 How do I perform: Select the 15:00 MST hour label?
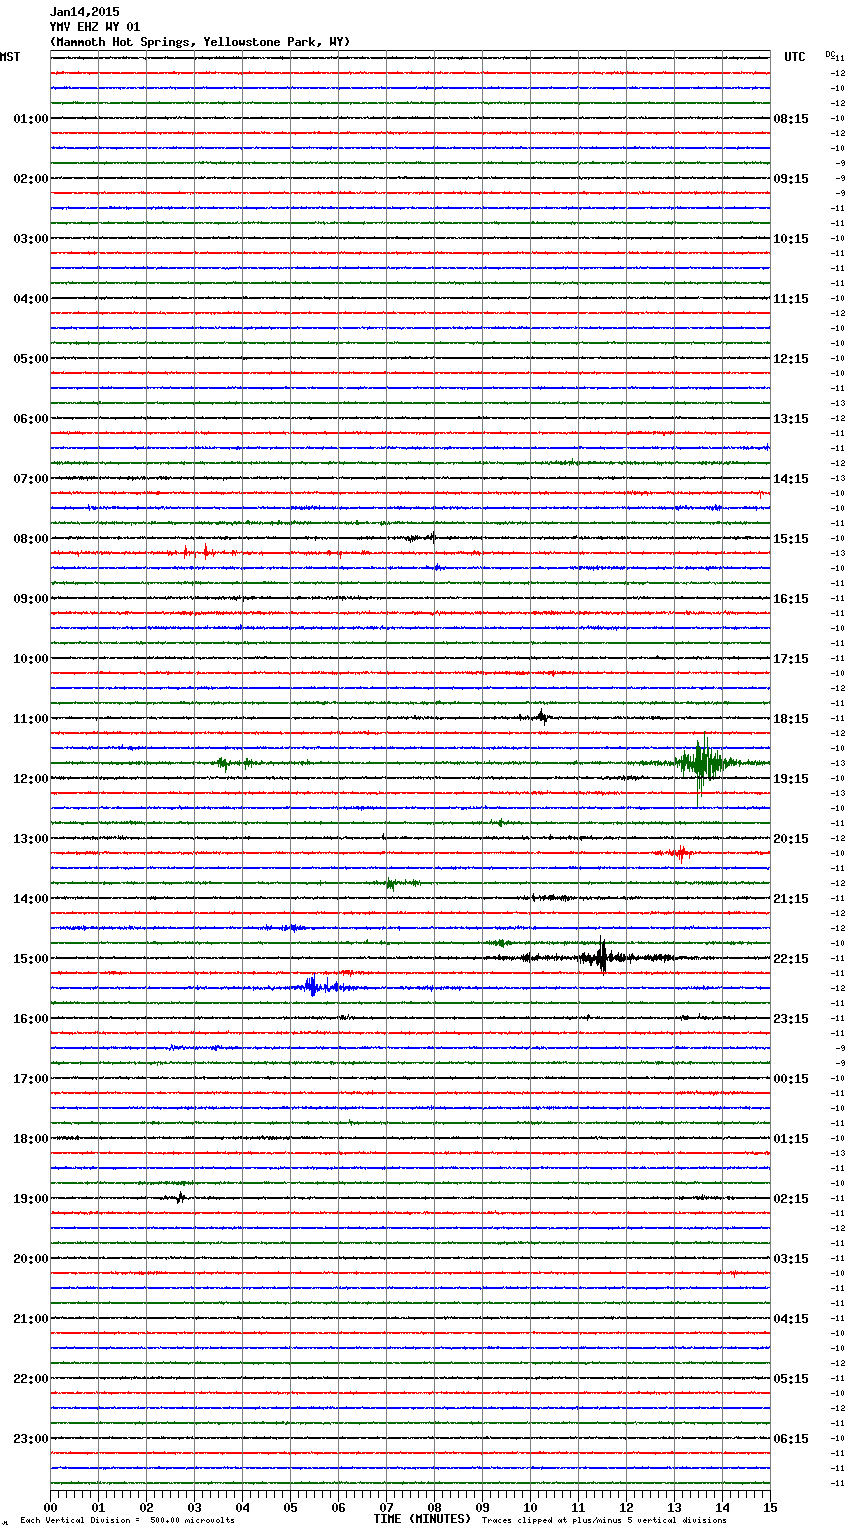click(30, 959)
